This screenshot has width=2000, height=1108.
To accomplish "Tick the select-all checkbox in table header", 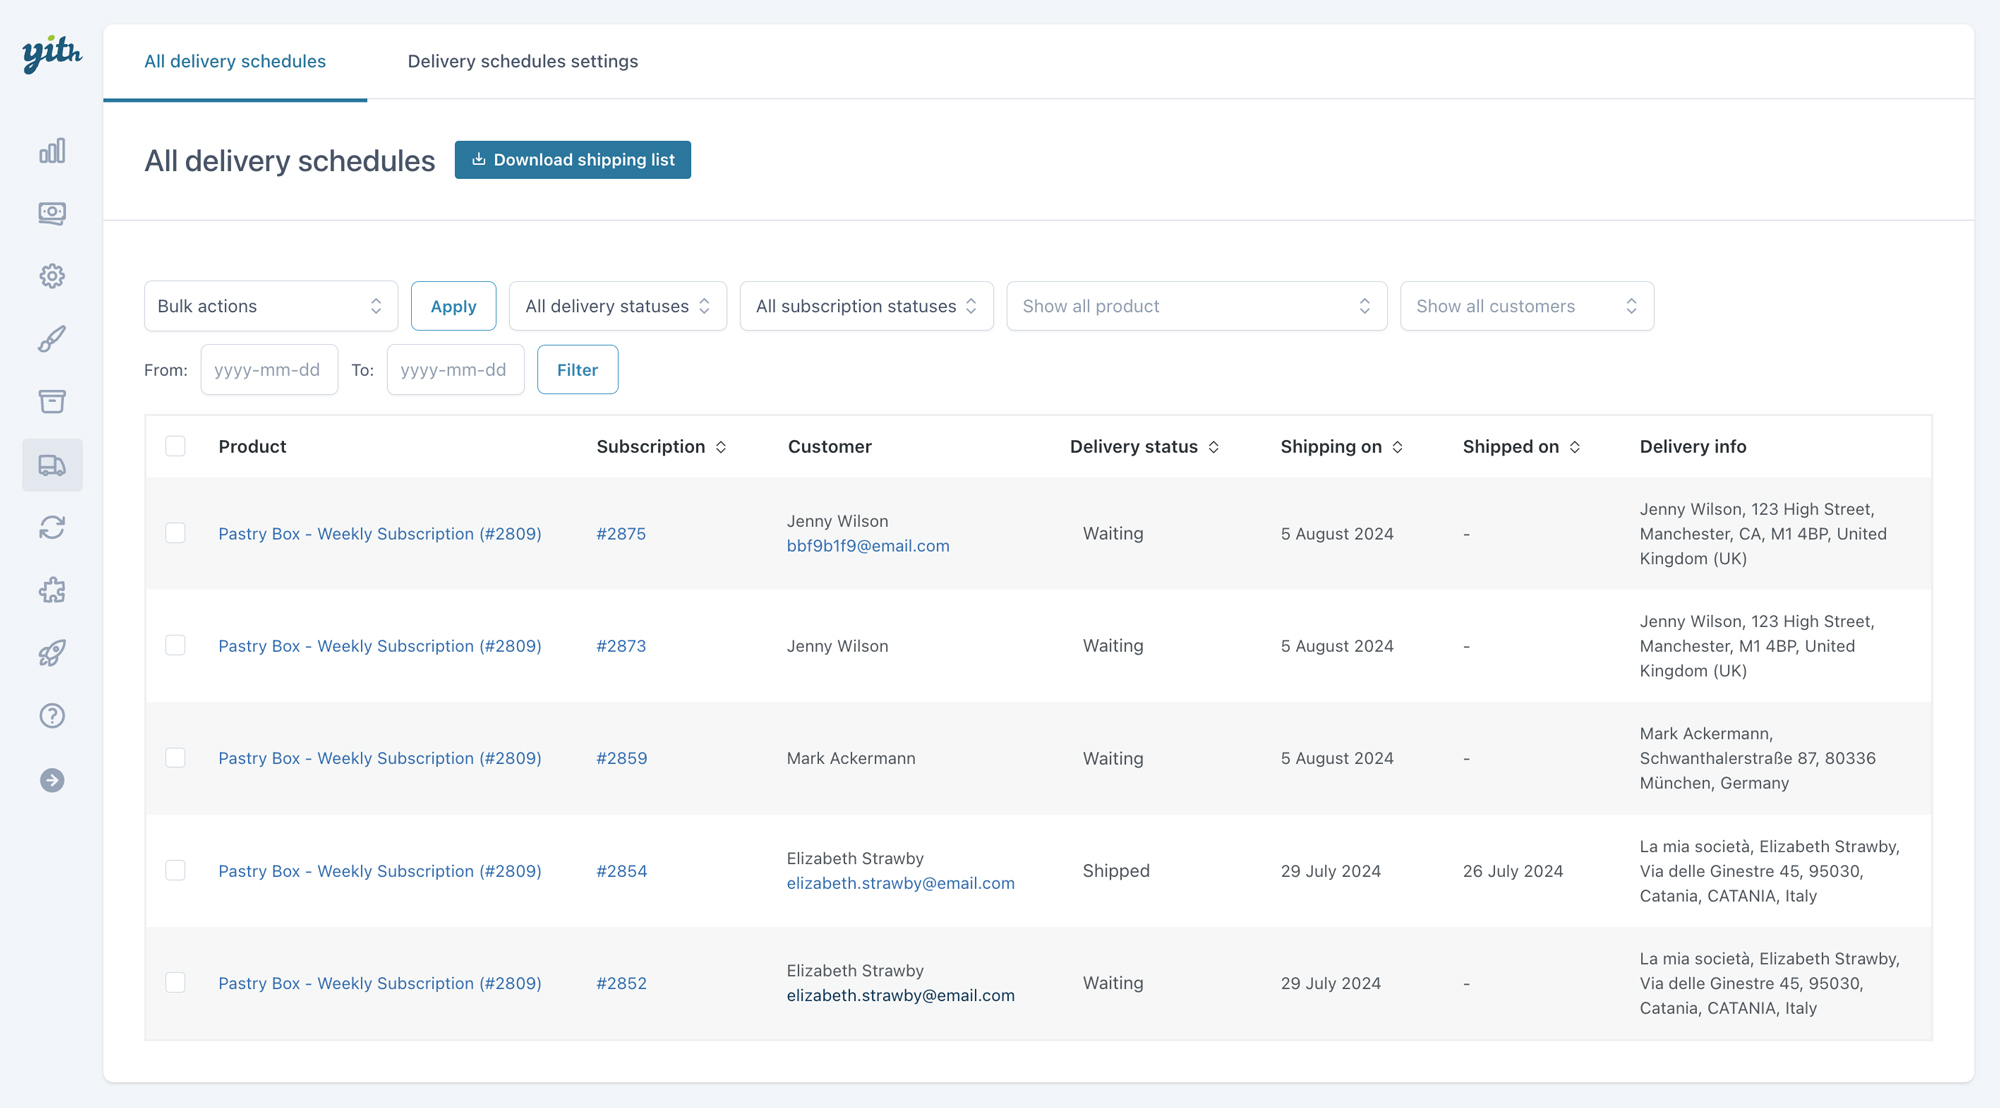I will (x=175, y=446).
